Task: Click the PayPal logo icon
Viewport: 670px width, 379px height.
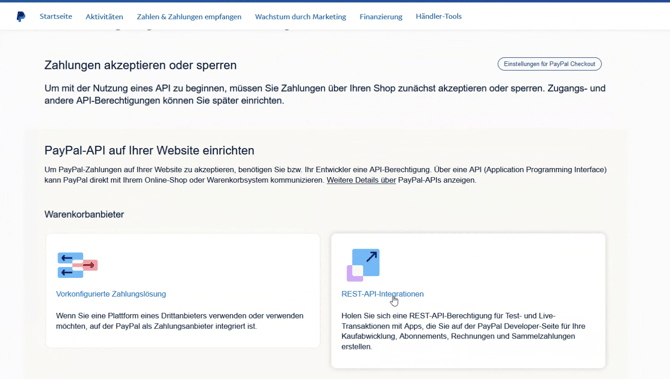Action: 21,17
